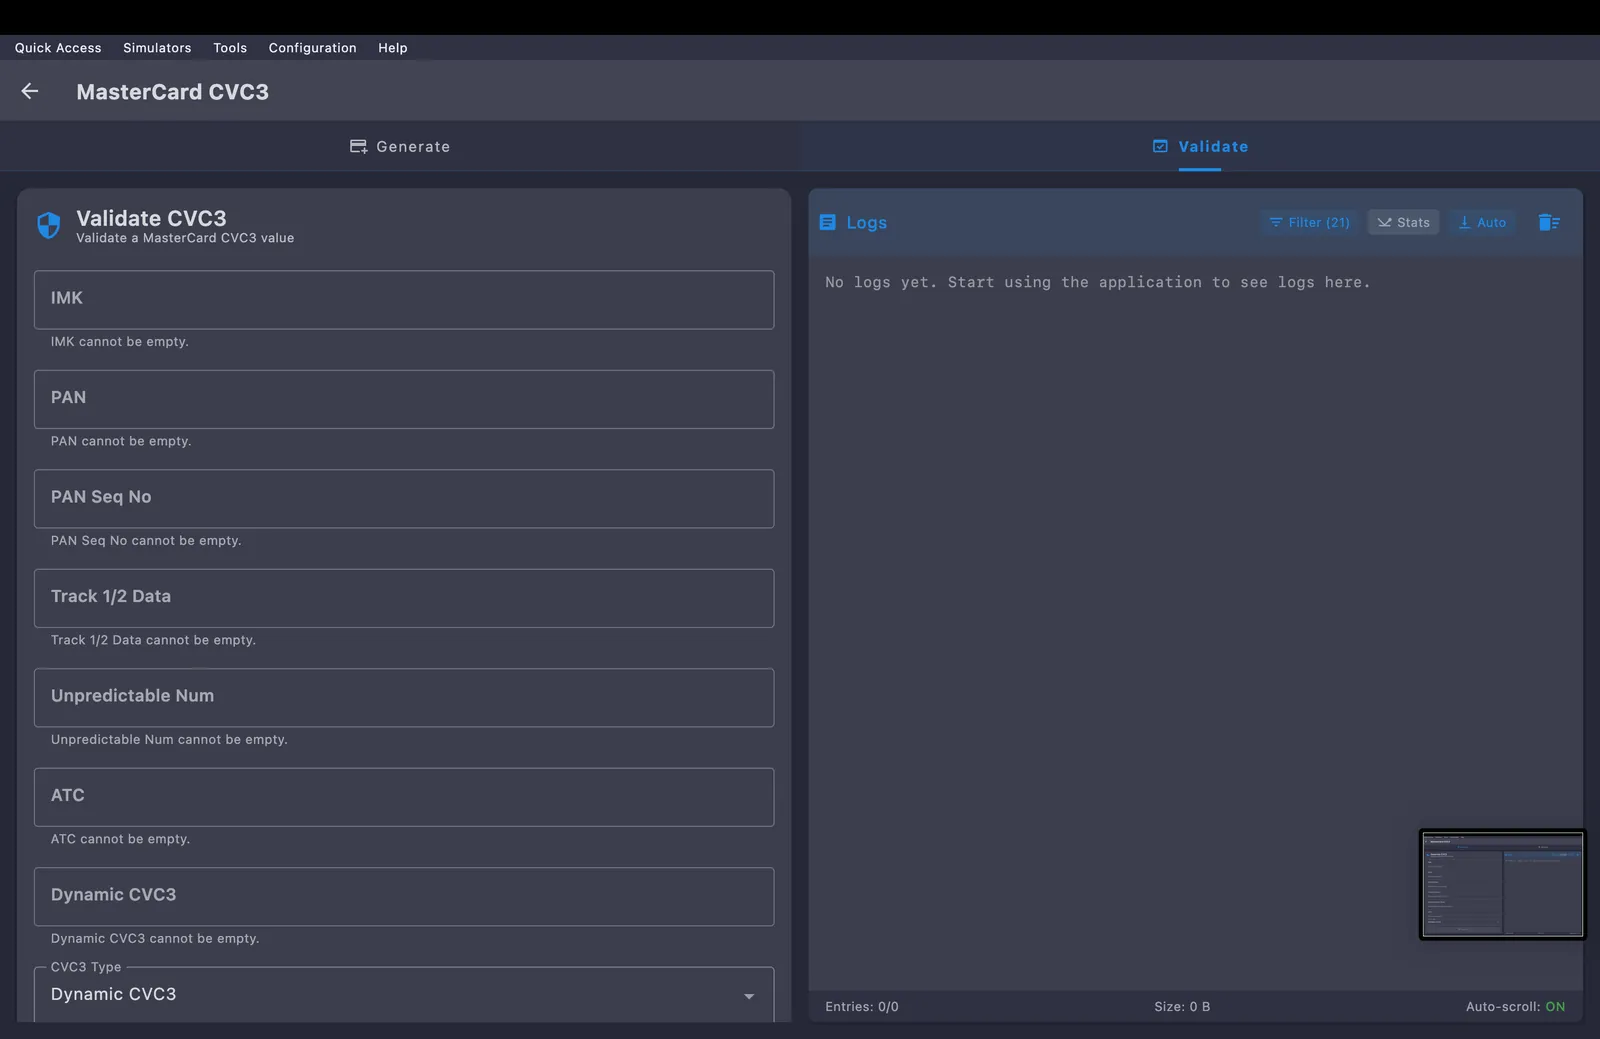Open the Configuration menu
Viewport: 1600px width, 1039px height.
tap(312, 48)
